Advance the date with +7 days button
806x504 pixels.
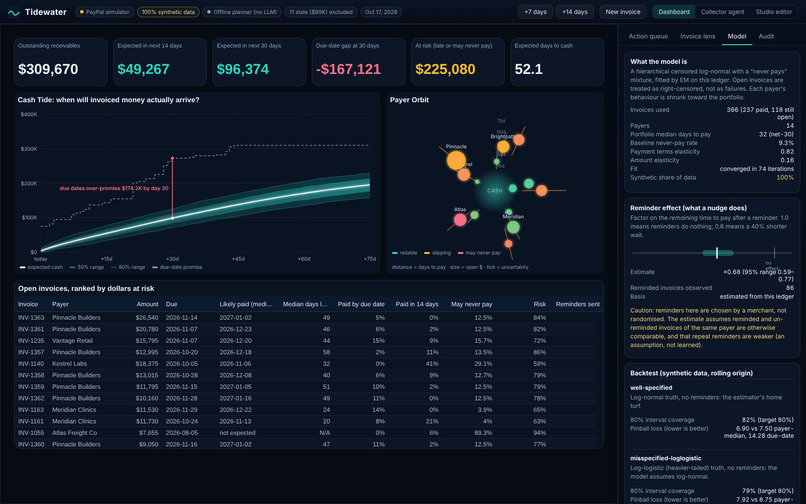point(535,12)
